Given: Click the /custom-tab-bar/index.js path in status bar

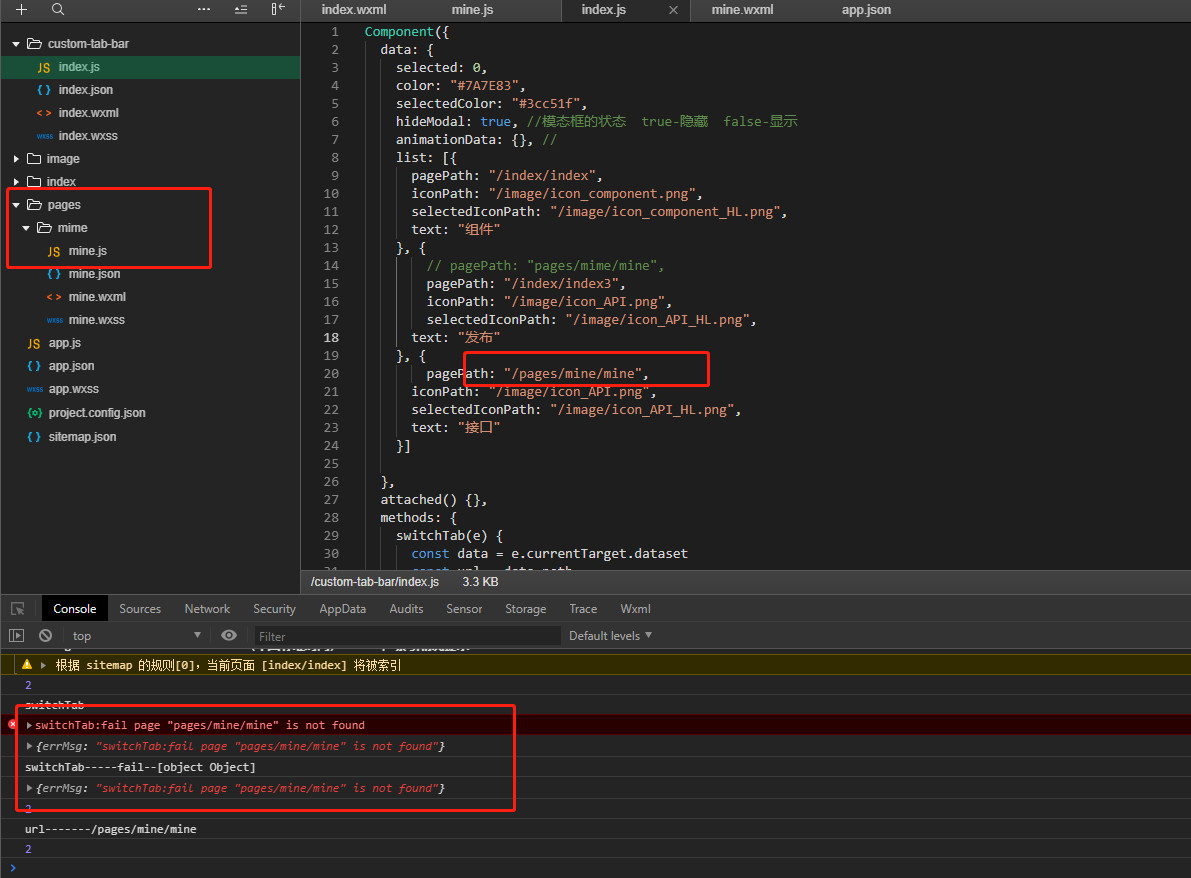Looking at the screenshot, I should [374, 582].
